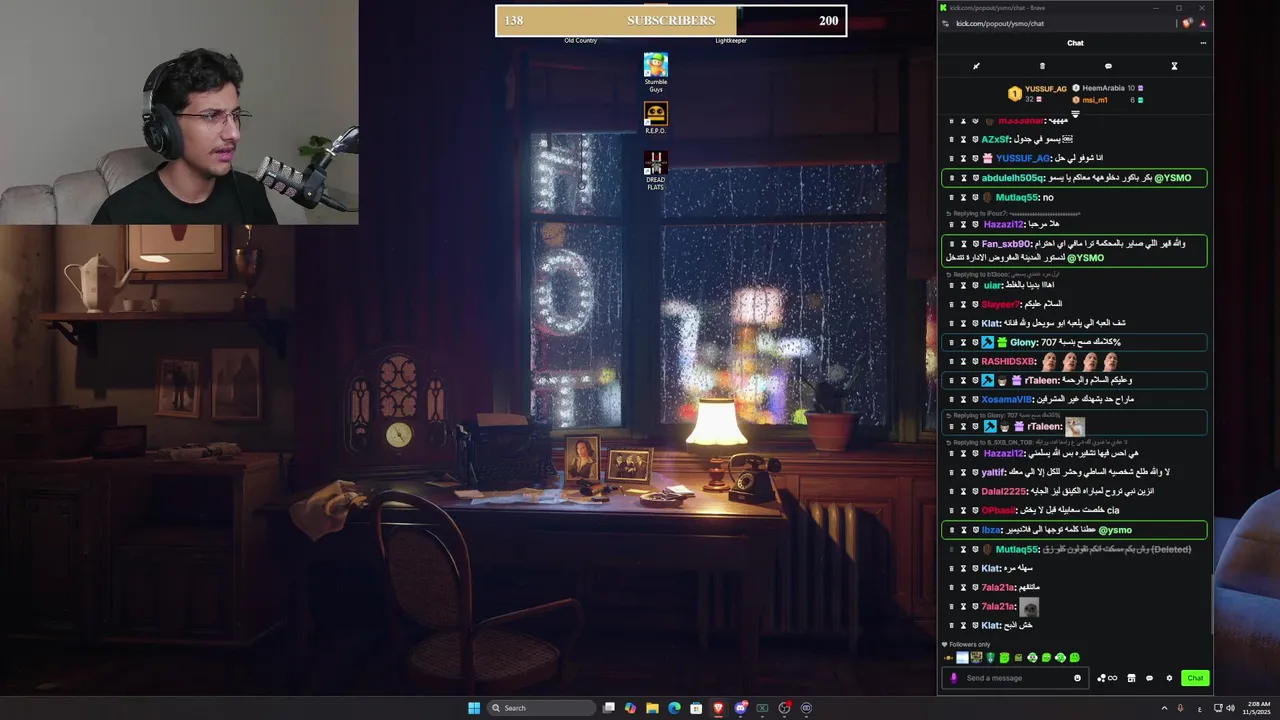Expand the system tray hidden icons chevron
This screenshot has width=1280, height=720.
(1164, 708)
